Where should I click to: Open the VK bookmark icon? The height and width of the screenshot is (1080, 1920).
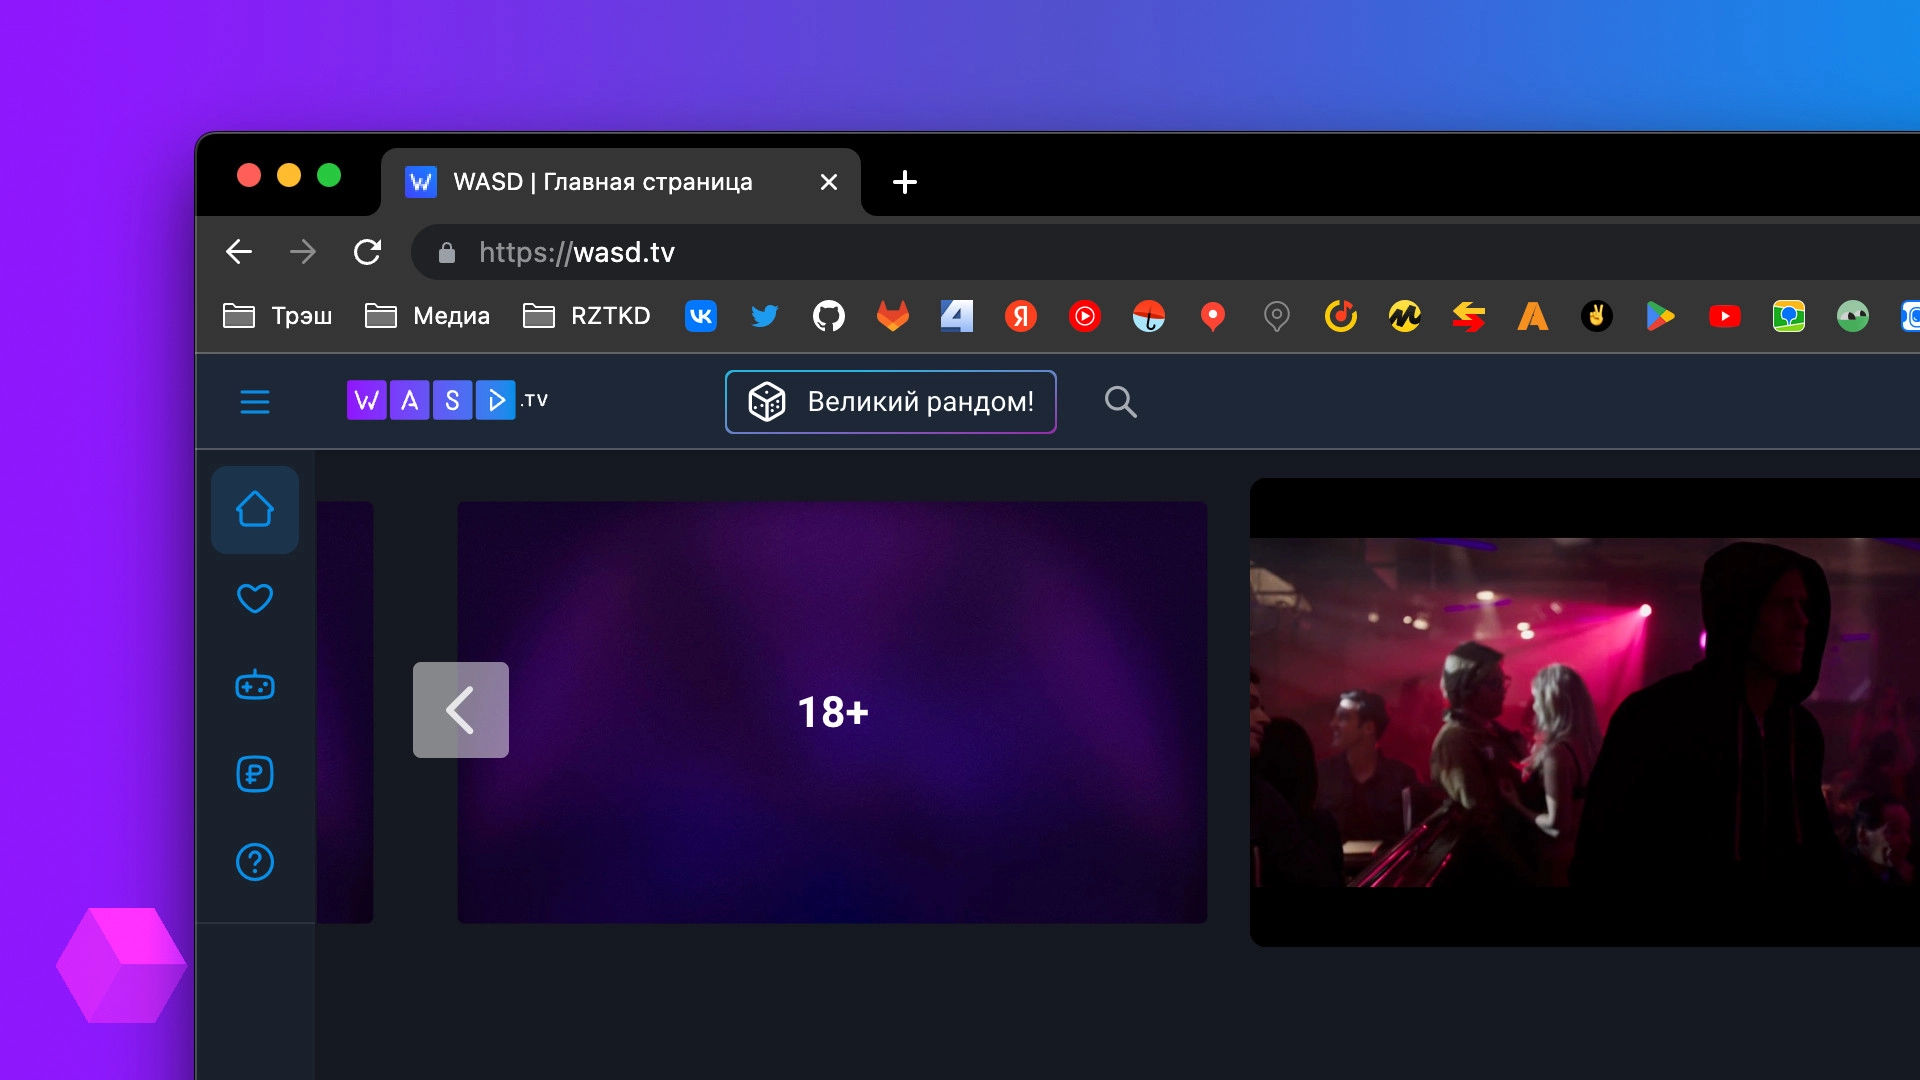coord(700,317)
